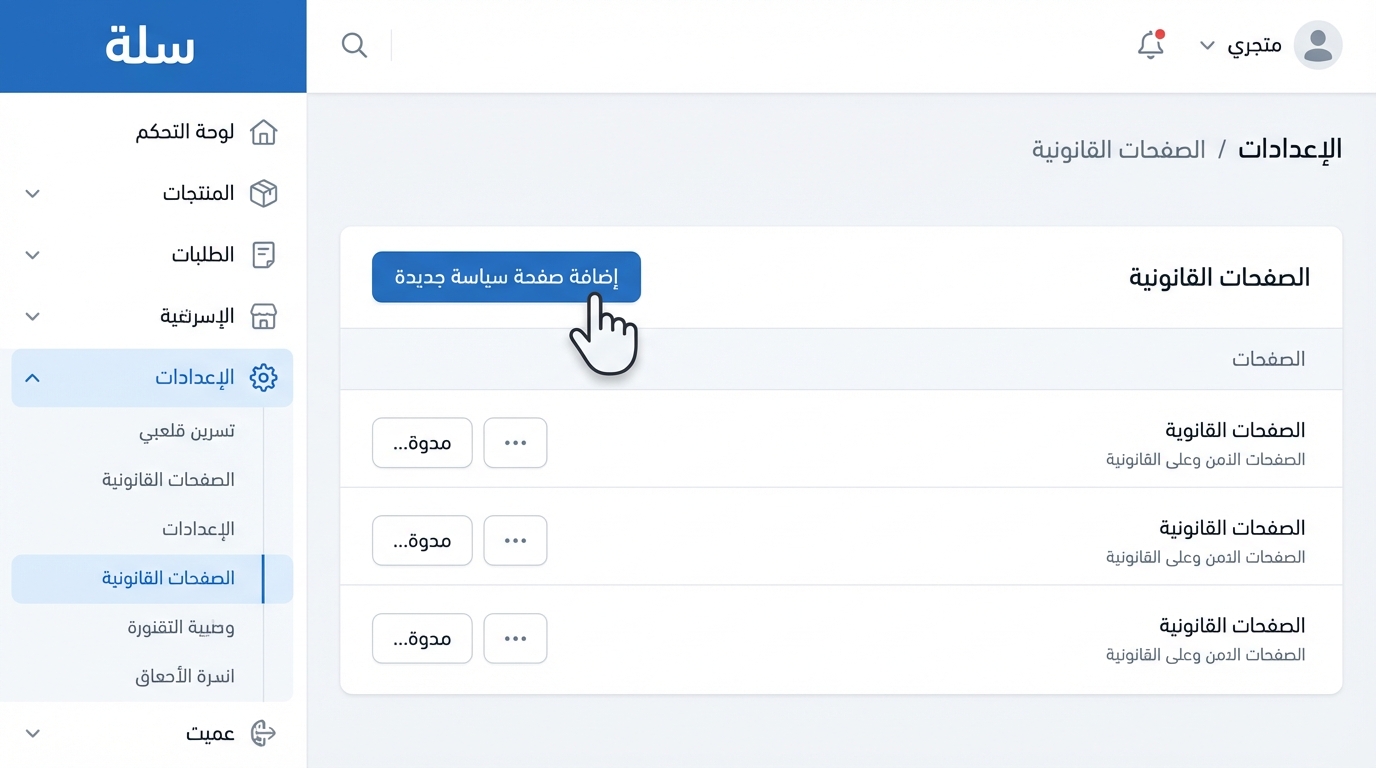Screen dimensions: 1376x768
Task: Open انسرة الأحقاق submenu item
Action: pyautogui.click(x=185, y=677)
